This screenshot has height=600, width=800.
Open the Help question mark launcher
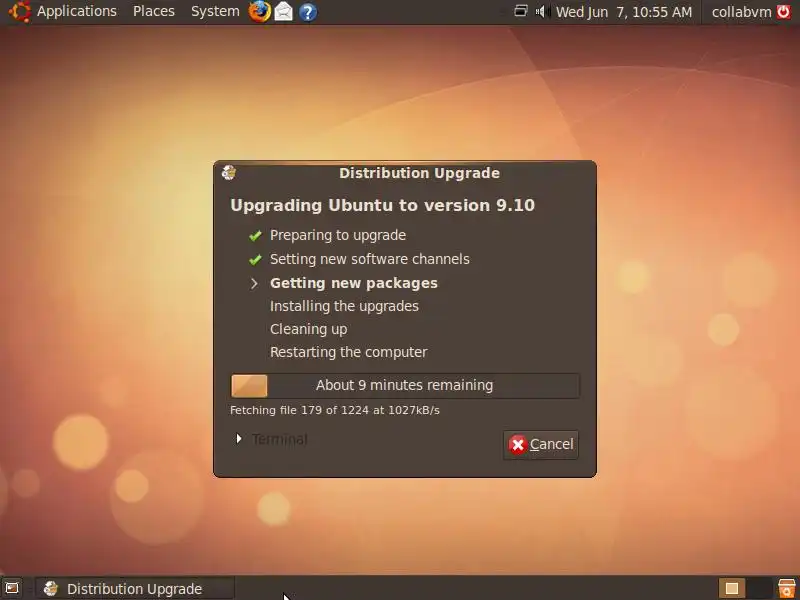[x=308, y=12]
